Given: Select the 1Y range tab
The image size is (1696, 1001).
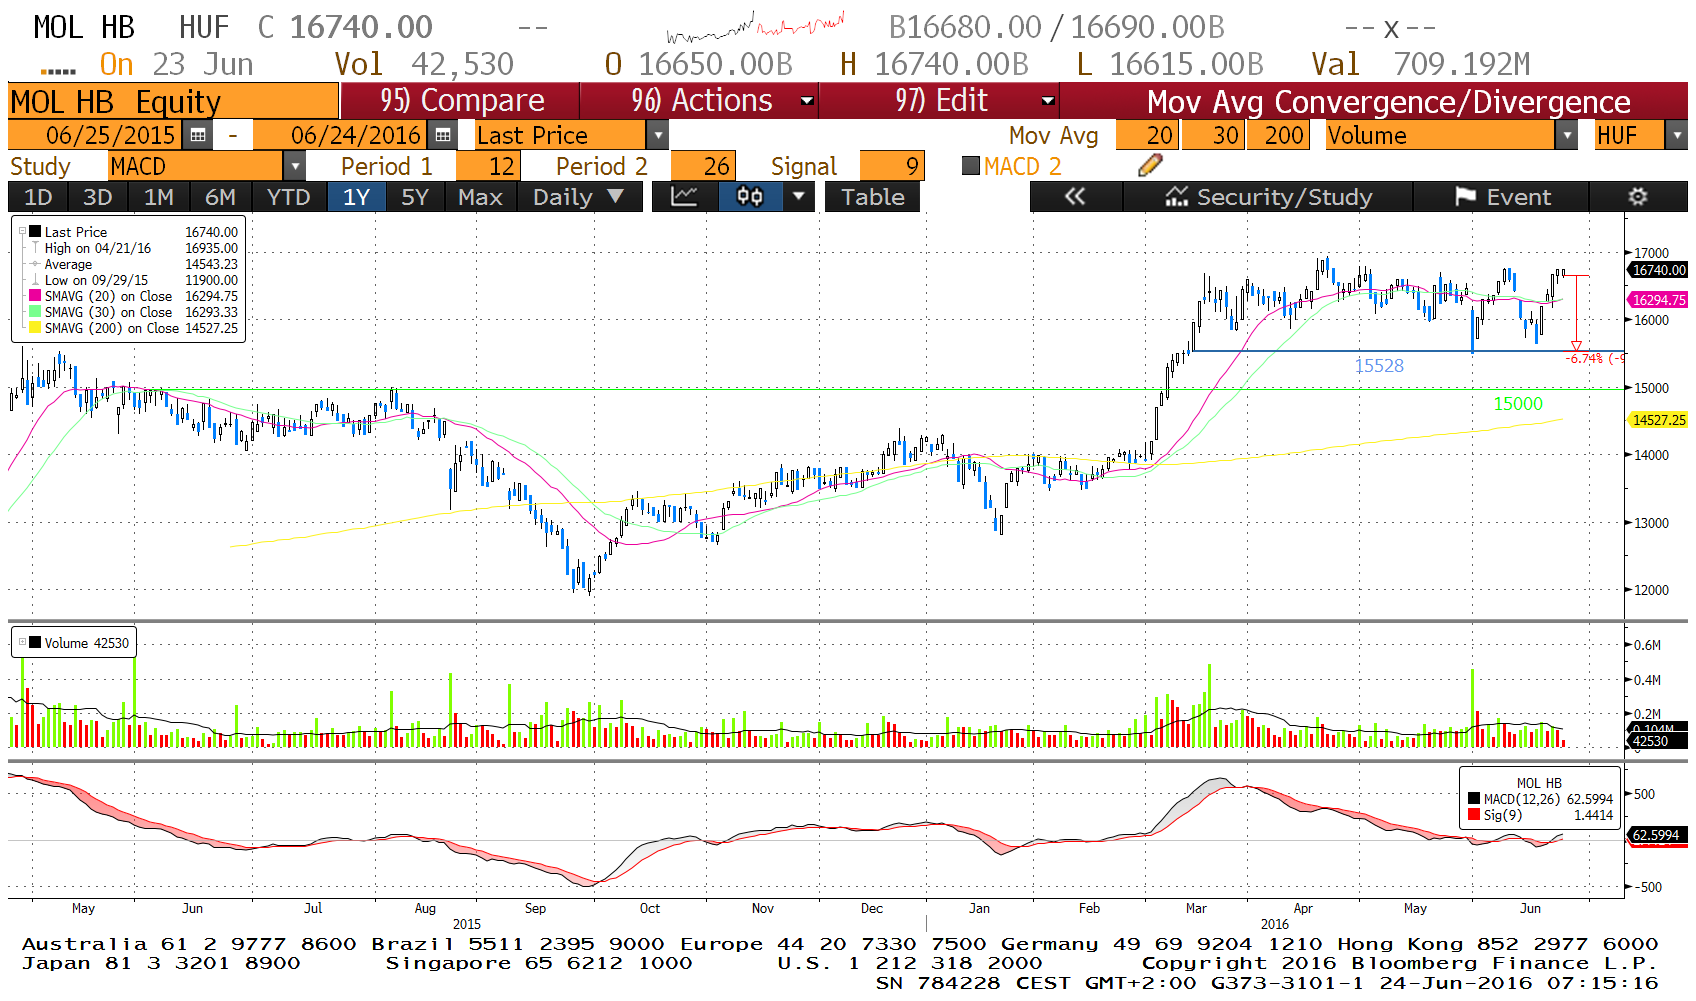Looking at the screenshot, I should point(356,197).
